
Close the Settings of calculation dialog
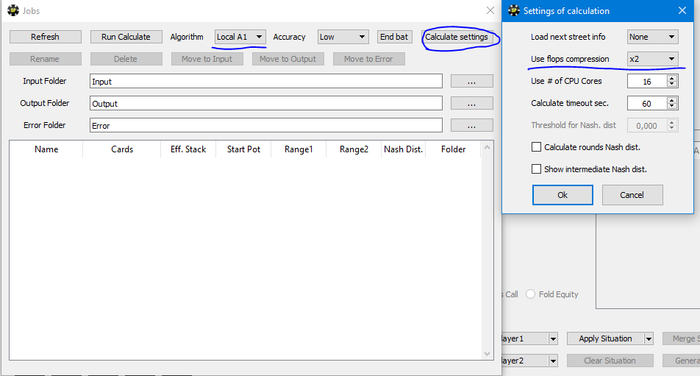[x=682, y=10]
